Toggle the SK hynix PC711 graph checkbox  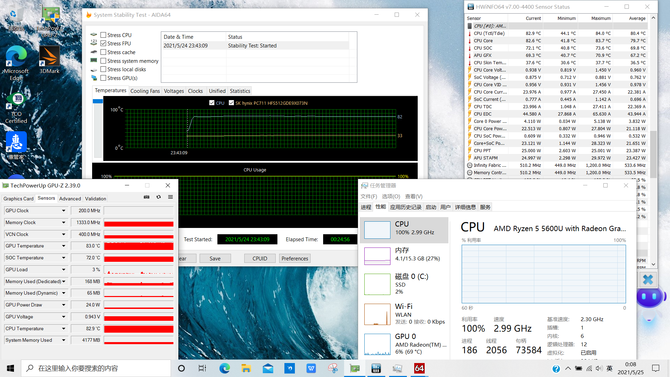(231, 103)
